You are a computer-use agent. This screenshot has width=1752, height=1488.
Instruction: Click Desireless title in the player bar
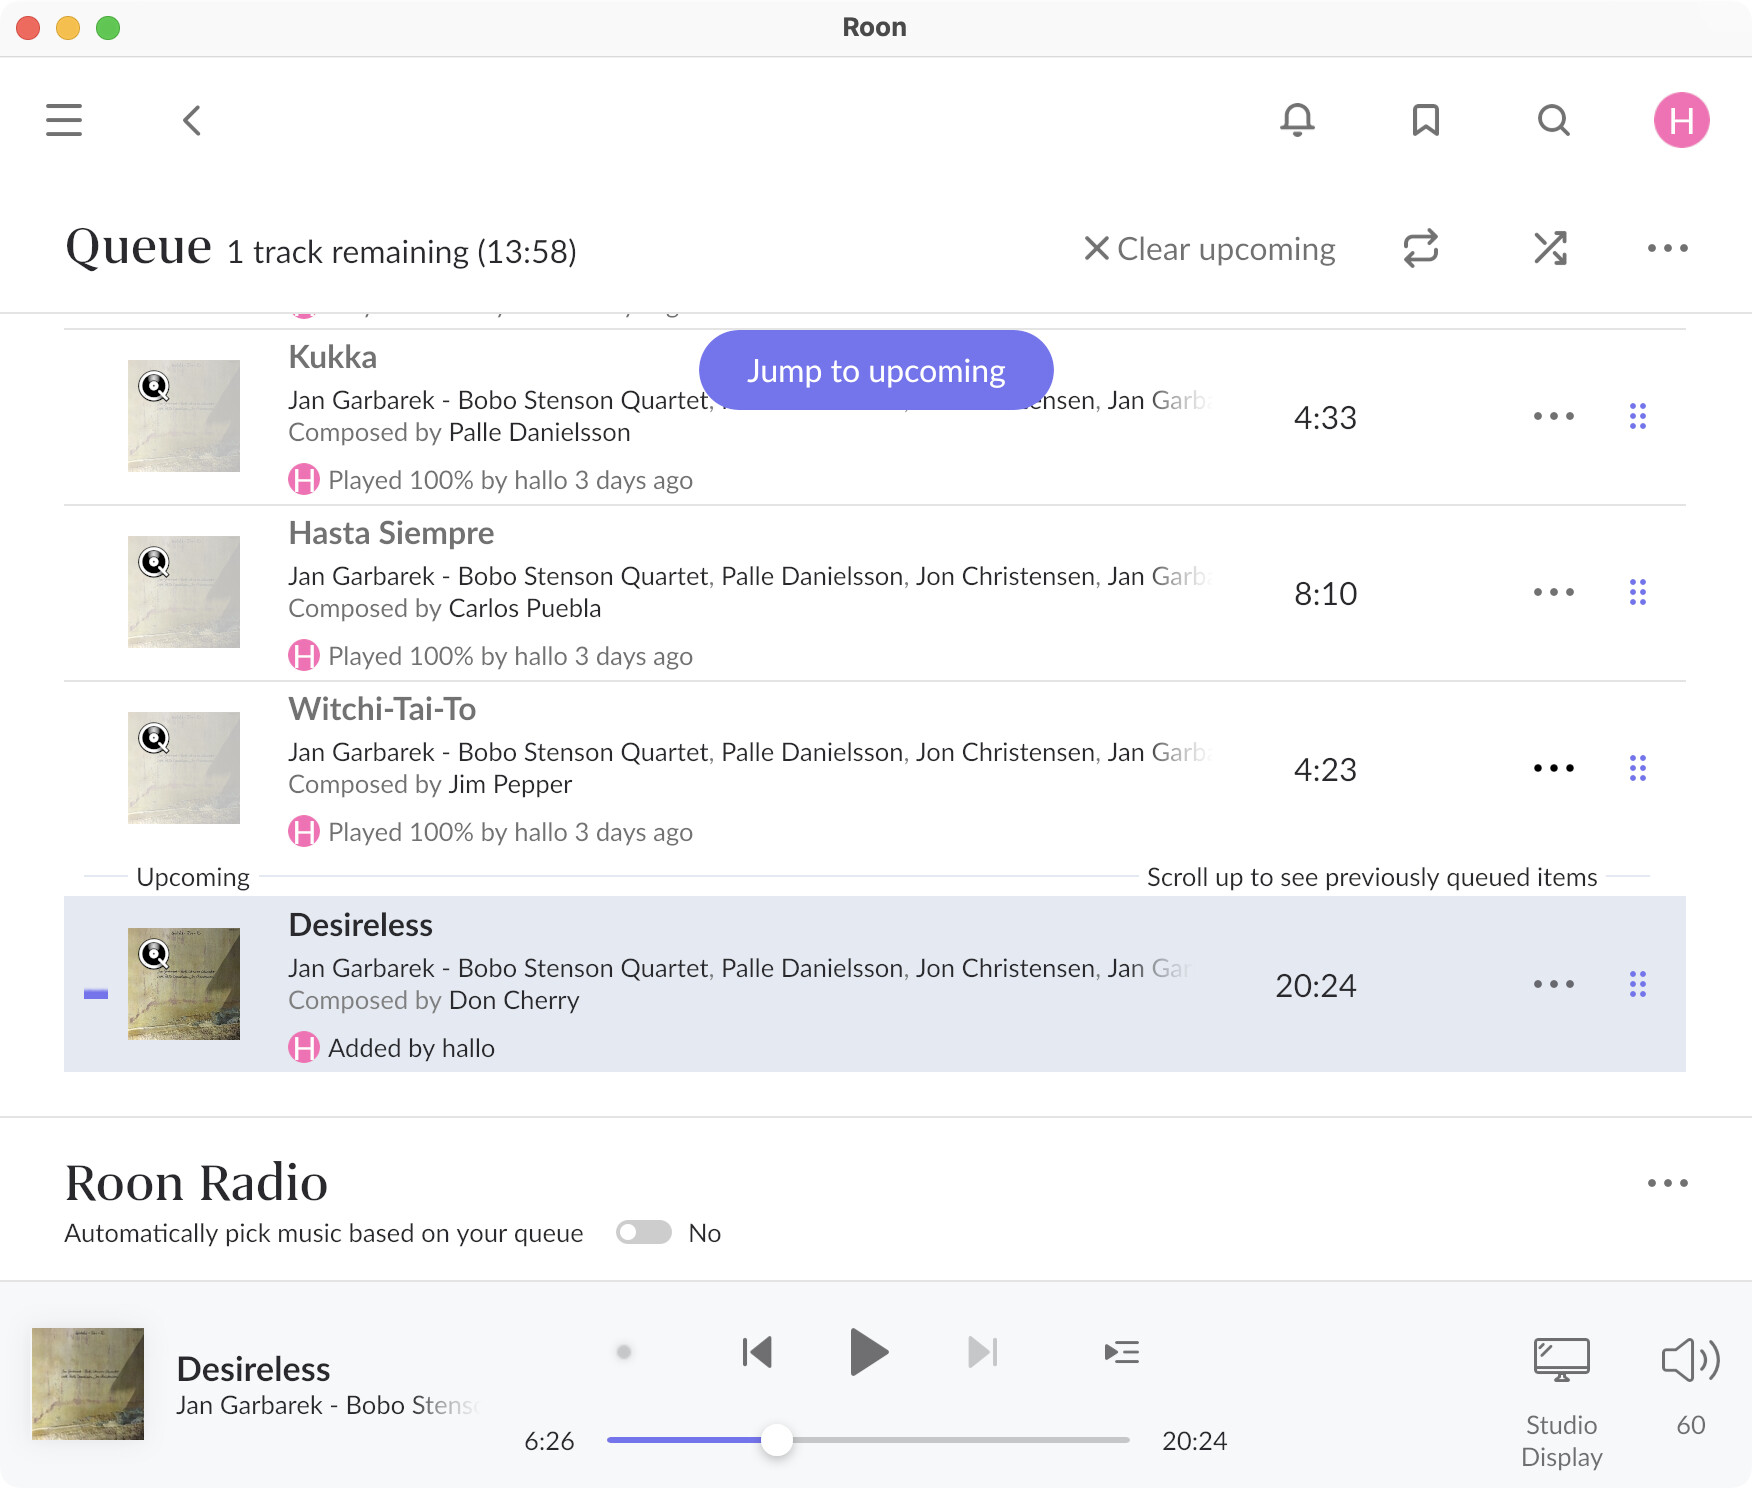(x=253, y=1369)
